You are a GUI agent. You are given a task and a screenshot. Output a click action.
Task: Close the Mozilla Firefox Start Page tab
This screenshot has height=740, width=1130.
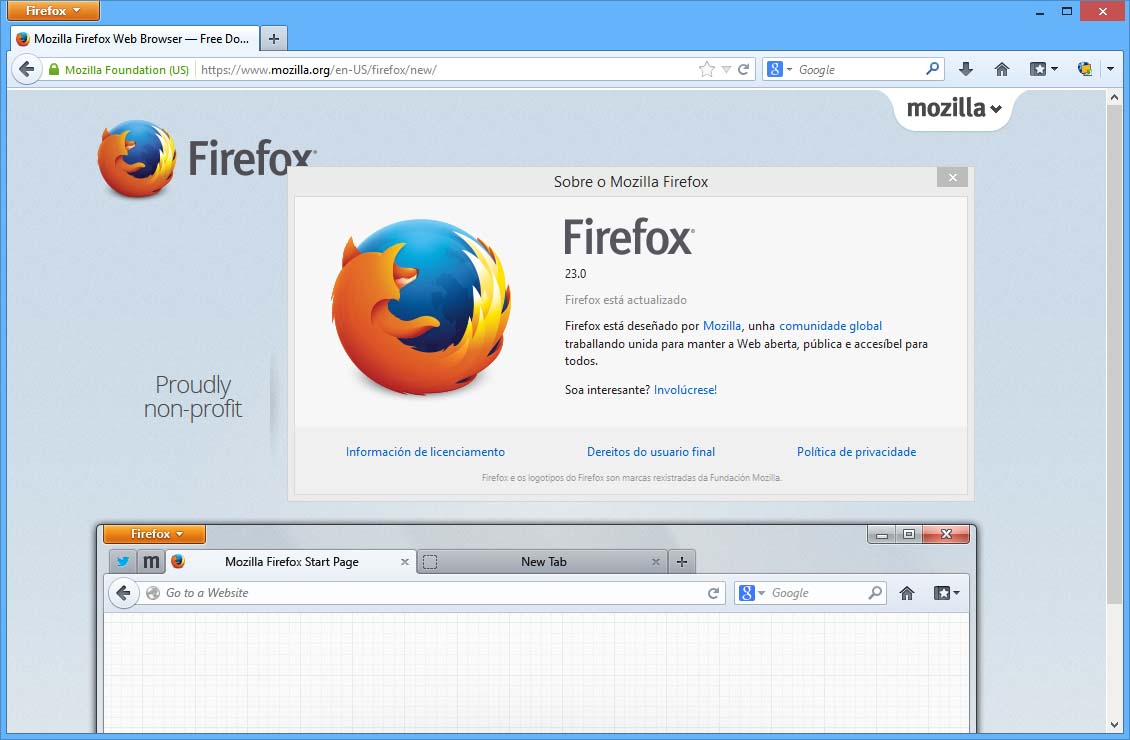click(x=404, y=562)
